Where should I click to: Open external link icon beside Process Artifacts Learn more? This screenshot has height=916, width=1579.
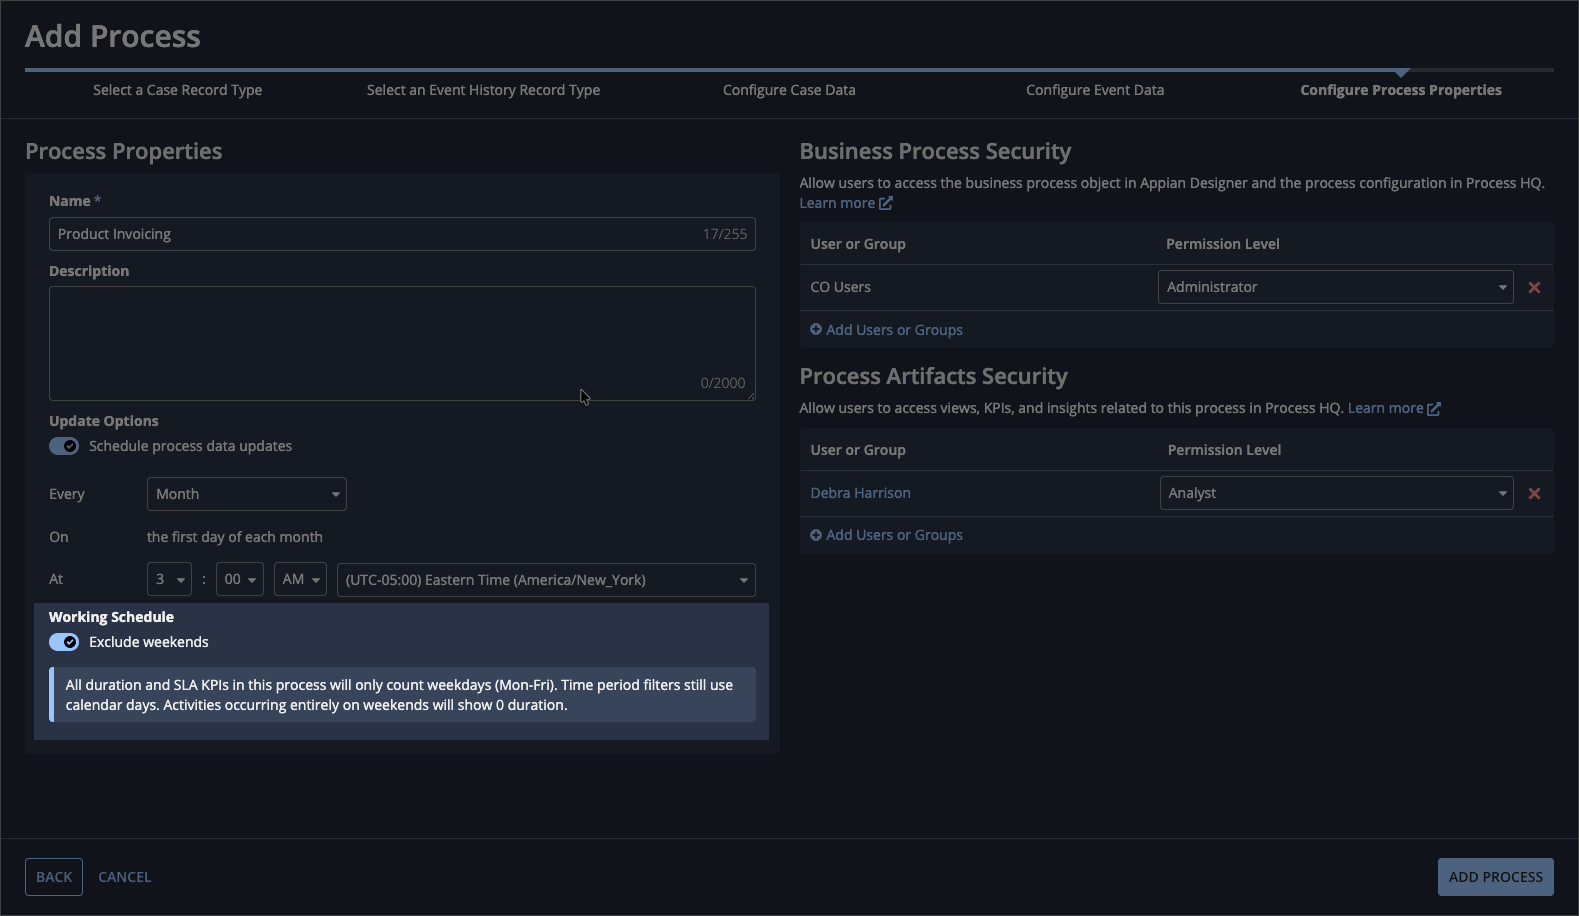(1434, 408)
